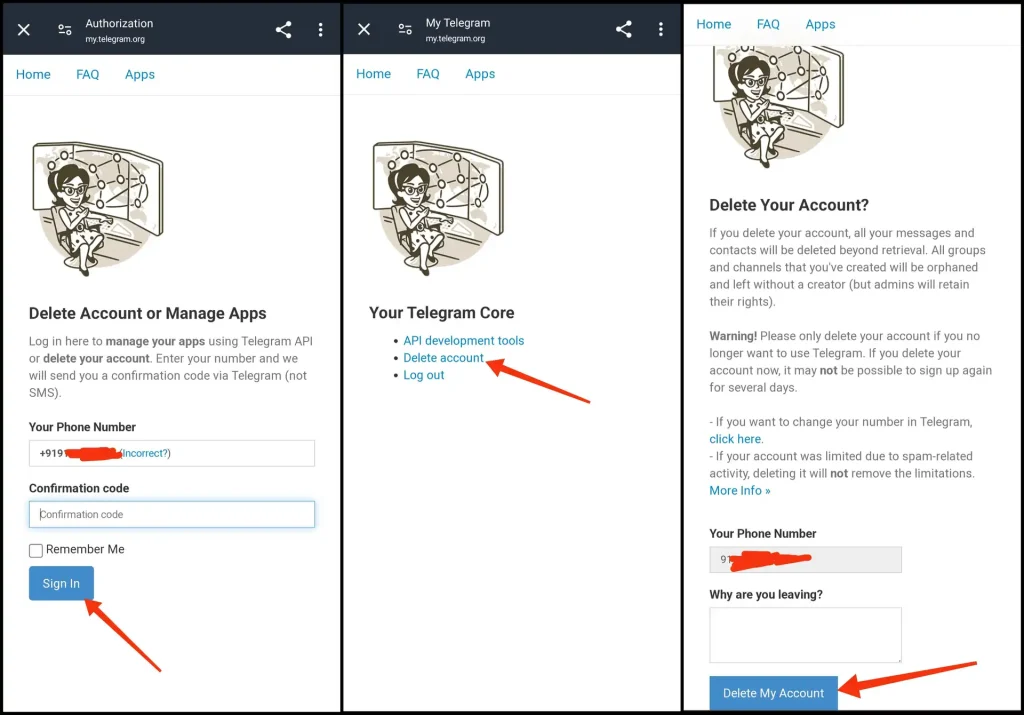Enable the Remember Me checkbox

click(x=35, y=549)
